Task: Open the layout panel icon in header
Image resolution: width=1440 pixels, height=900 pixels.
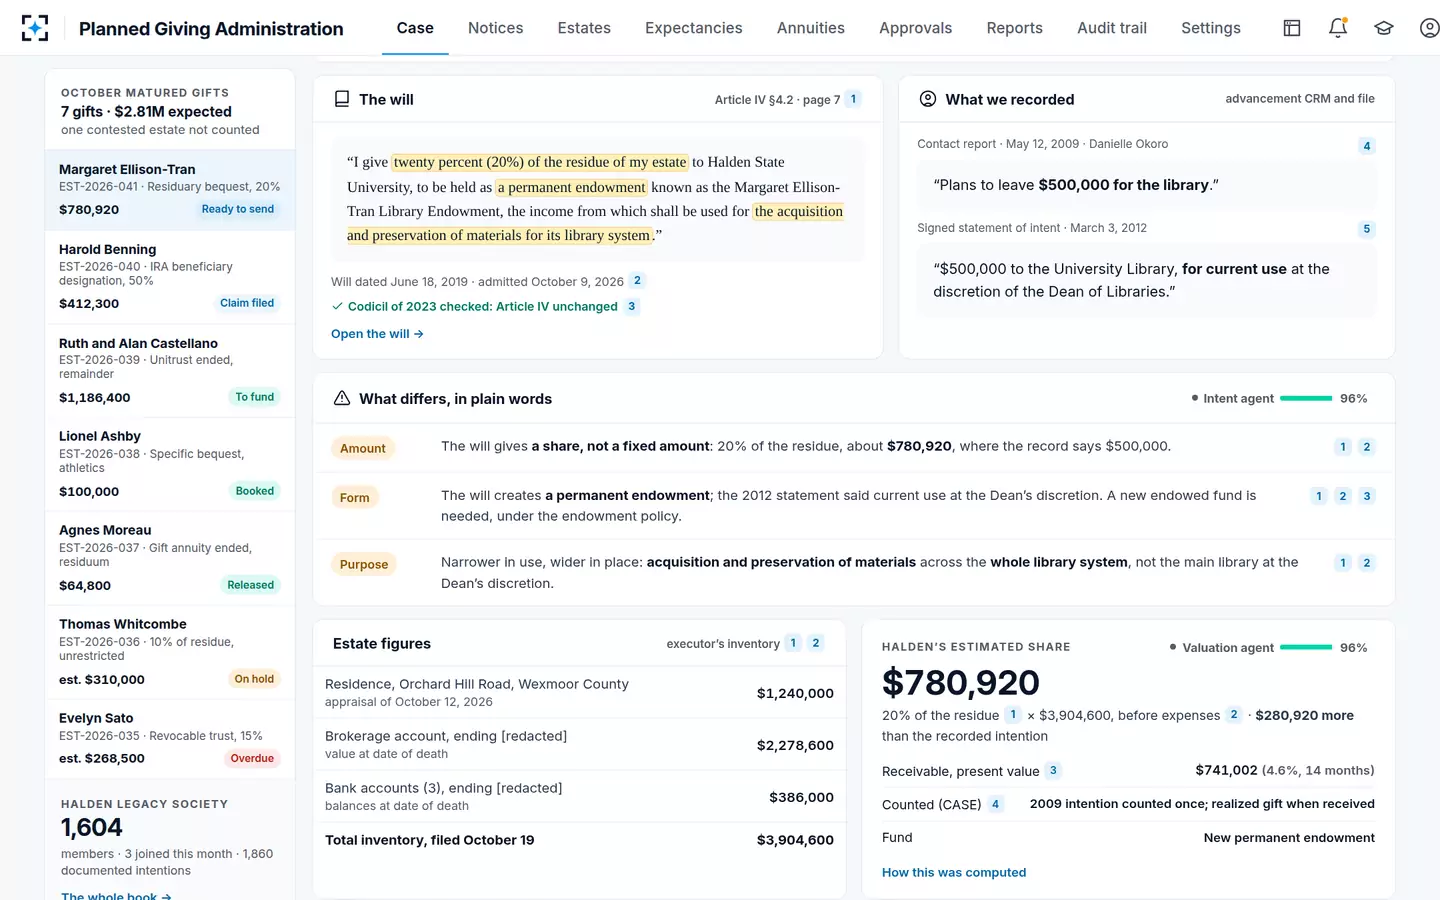Action: pyautogui.click(x=1292, y=28)
